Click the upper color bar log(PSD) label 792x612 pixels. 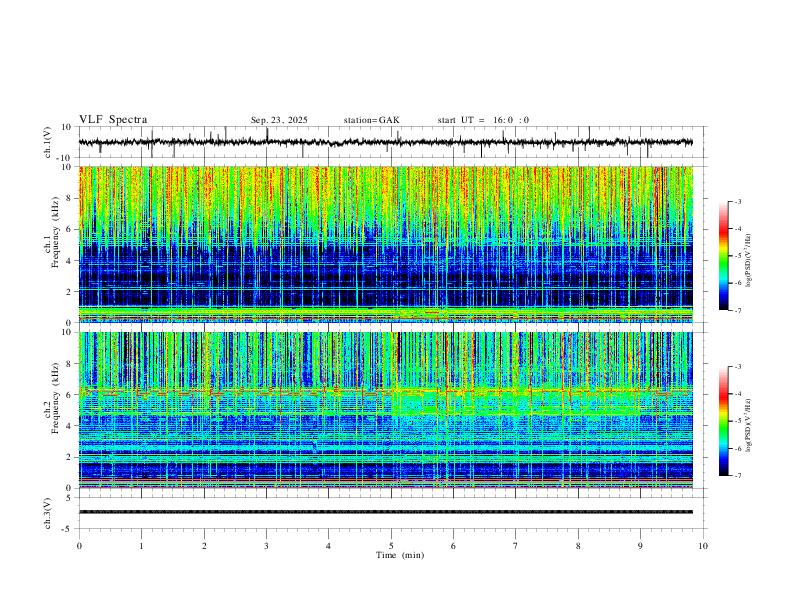[749, 261]
